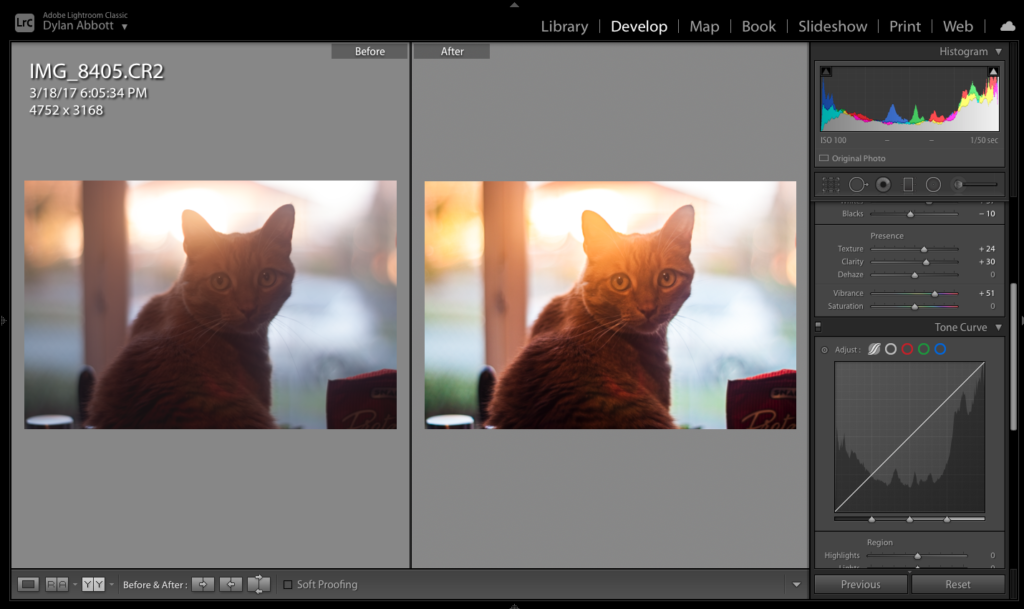Image resolution: width=1024 pixels, height=609 pixels.
Task: Switch to the Develop module
Action: (639, 26)
